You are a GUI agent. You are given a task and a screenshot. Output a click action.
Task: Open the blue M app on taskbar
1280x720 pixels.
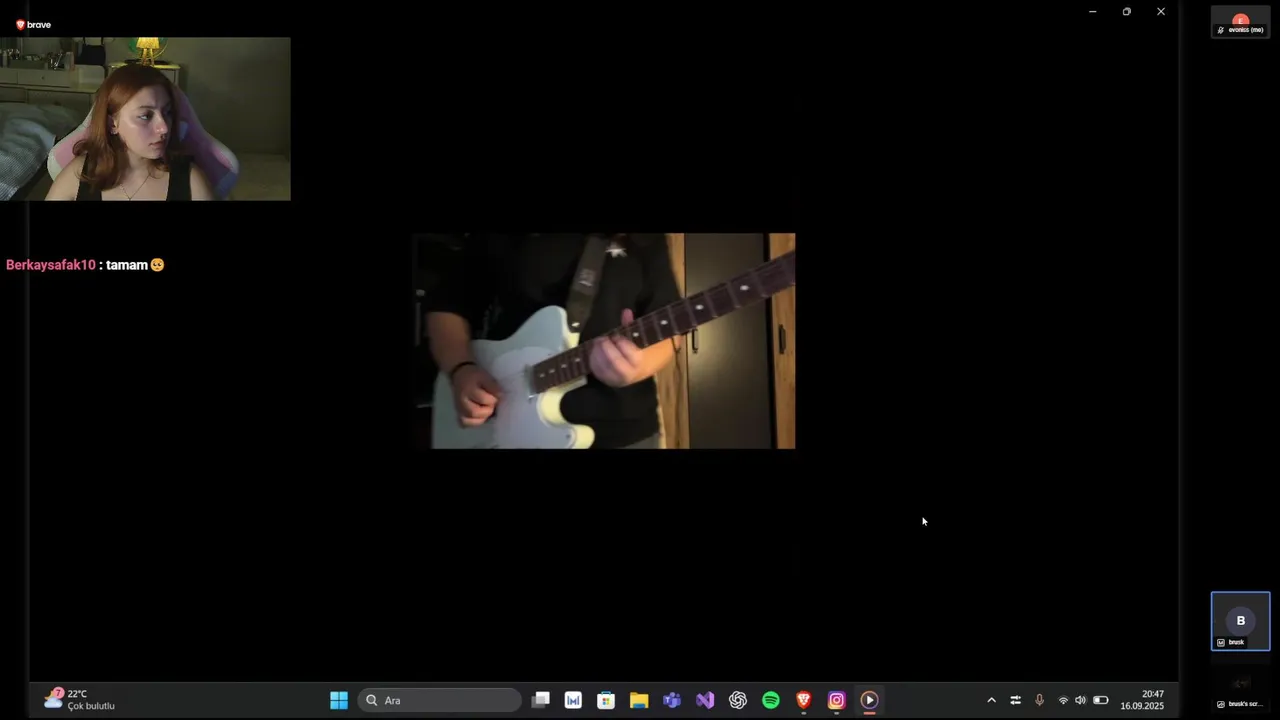[573, 700]
